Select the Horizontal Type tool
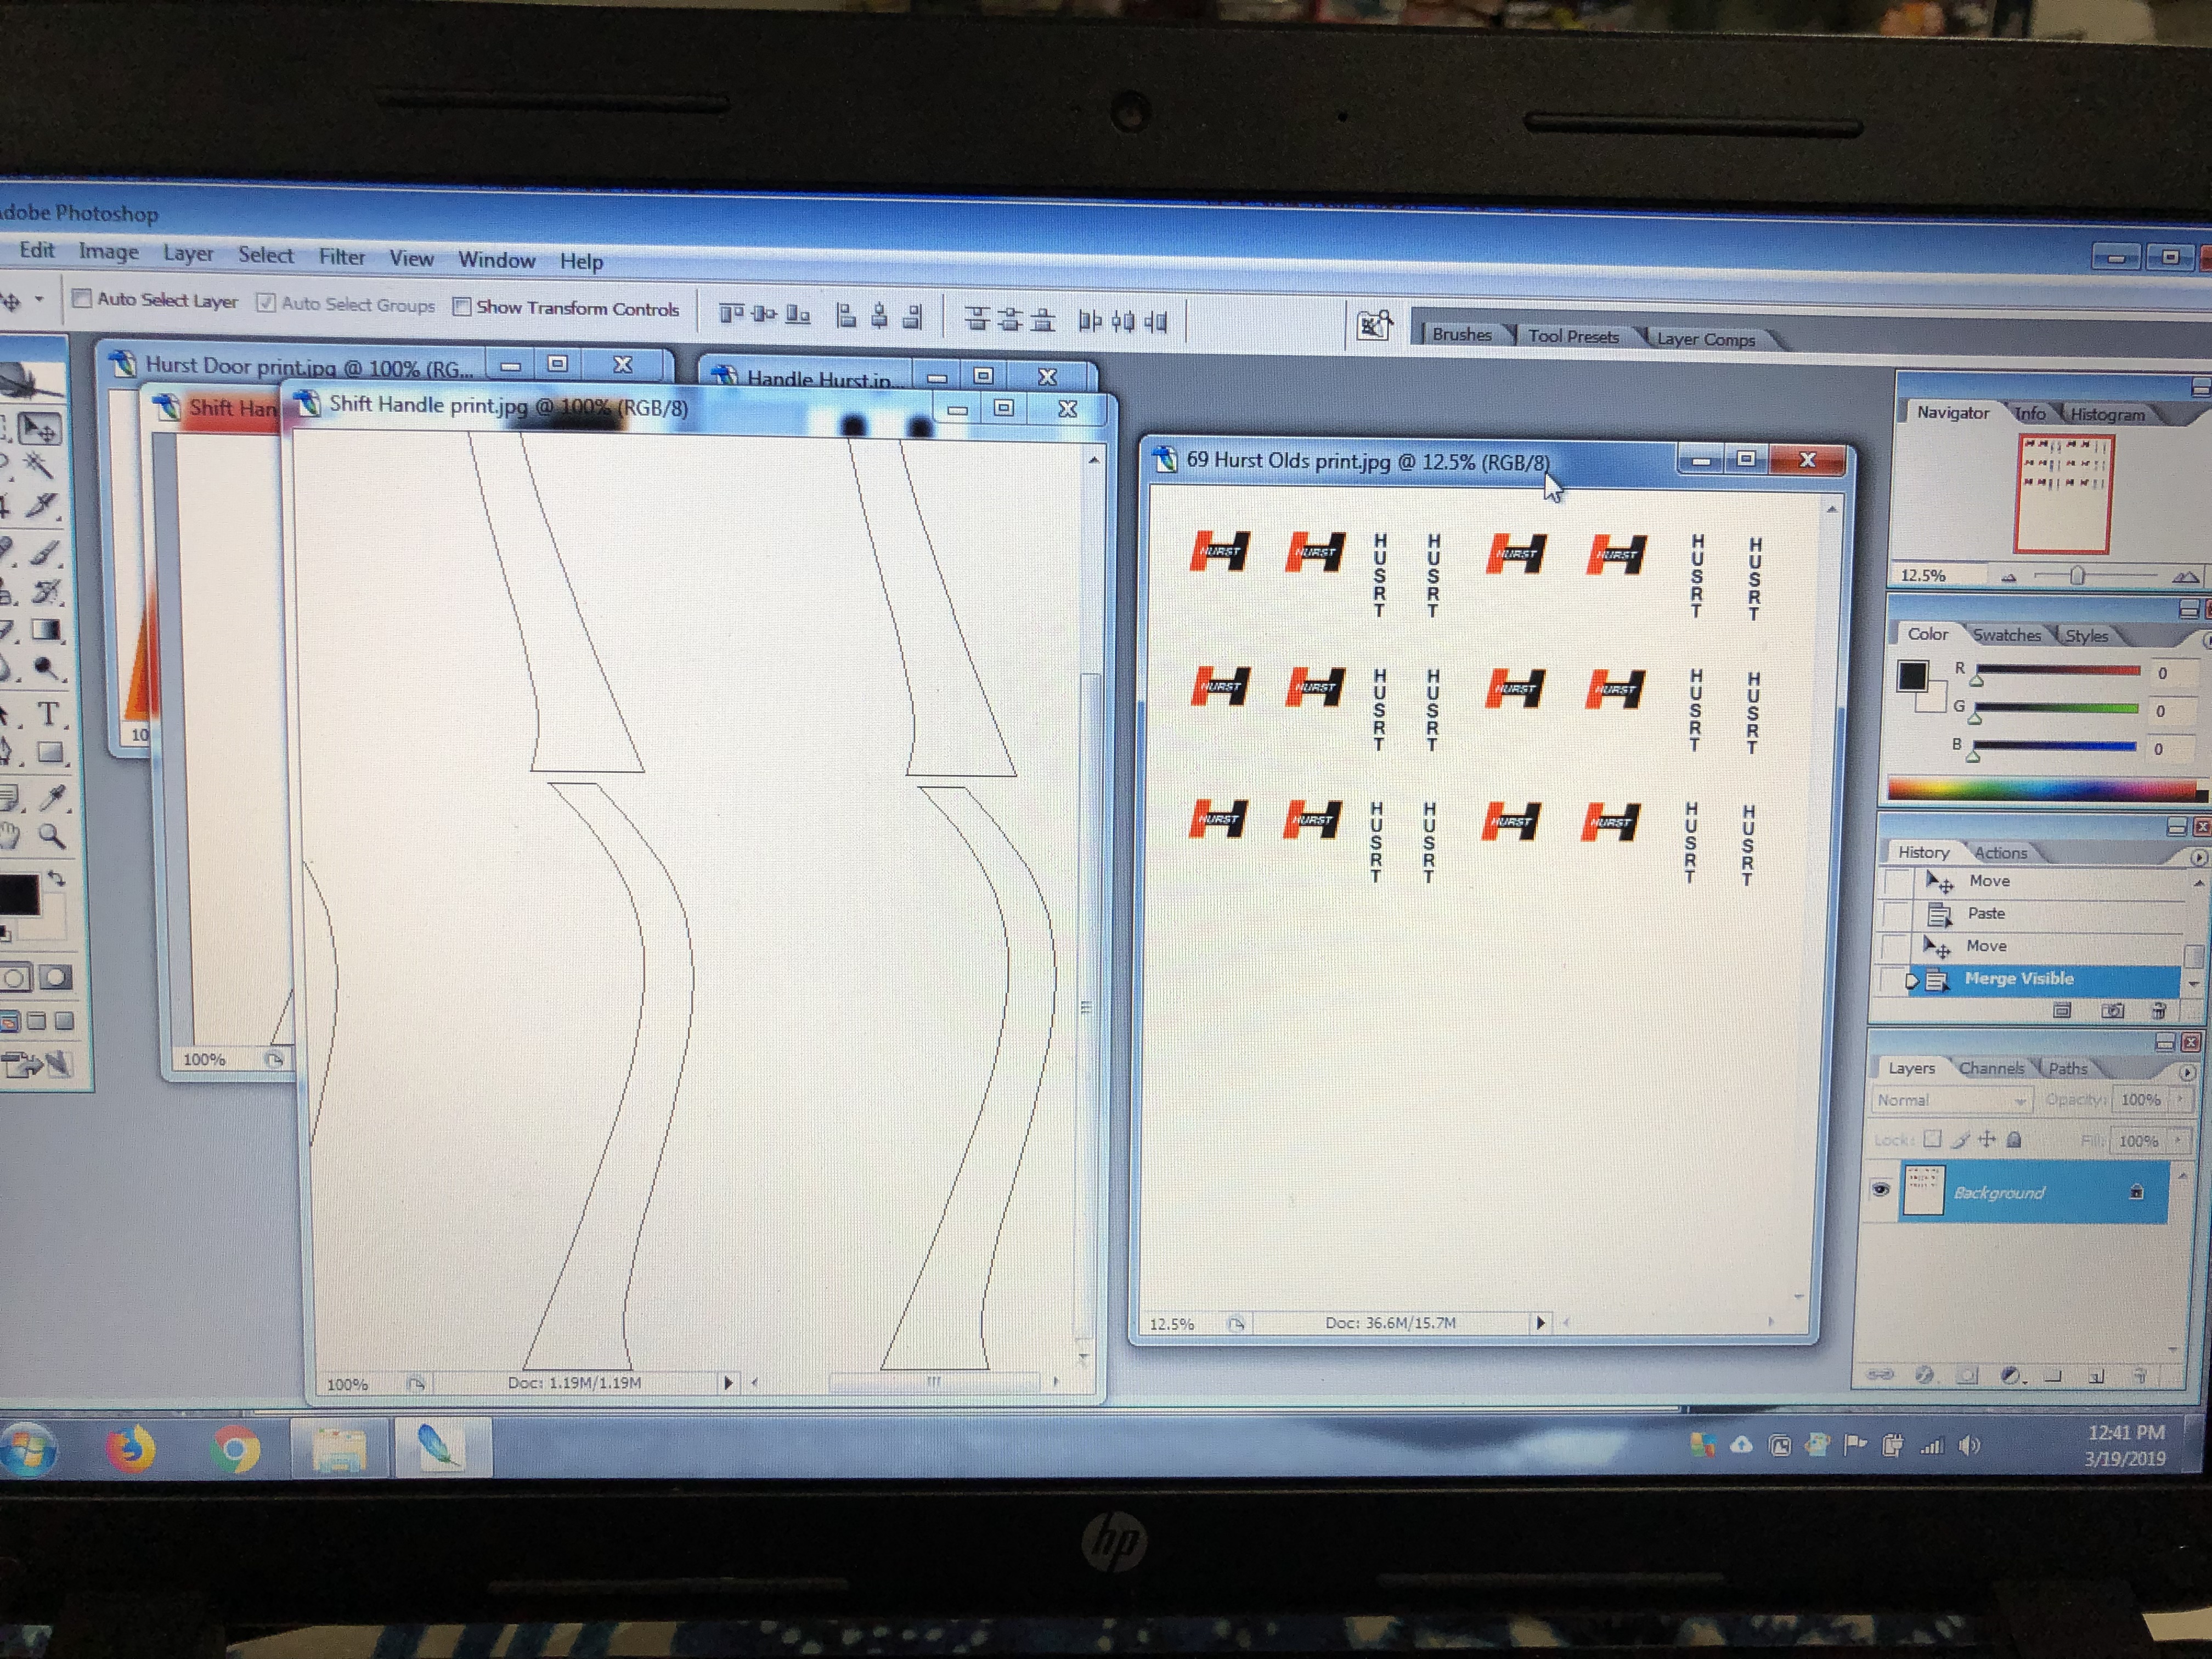Viewport: 2212px width, 1659px height. (48, 714)
